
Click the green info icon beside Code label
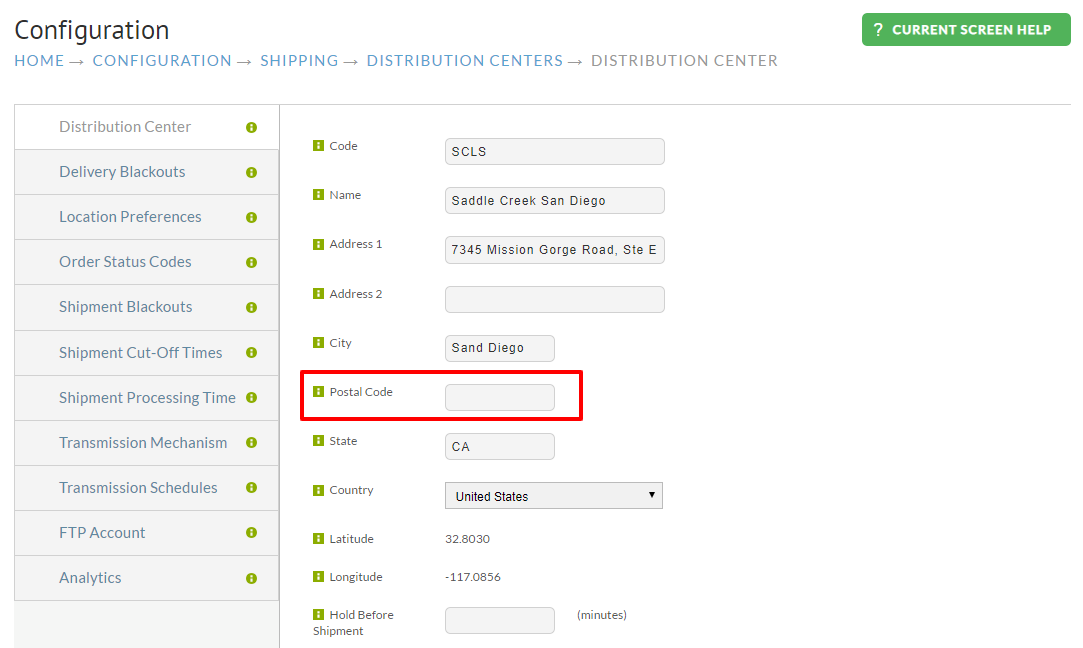point(318,146)
